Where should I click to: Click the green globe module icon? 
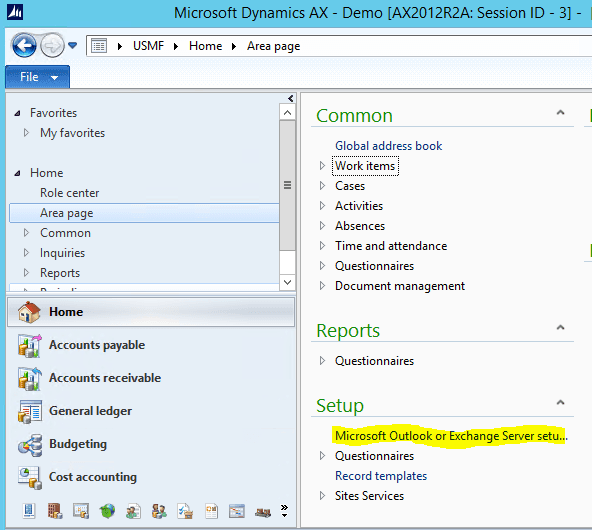107,511
